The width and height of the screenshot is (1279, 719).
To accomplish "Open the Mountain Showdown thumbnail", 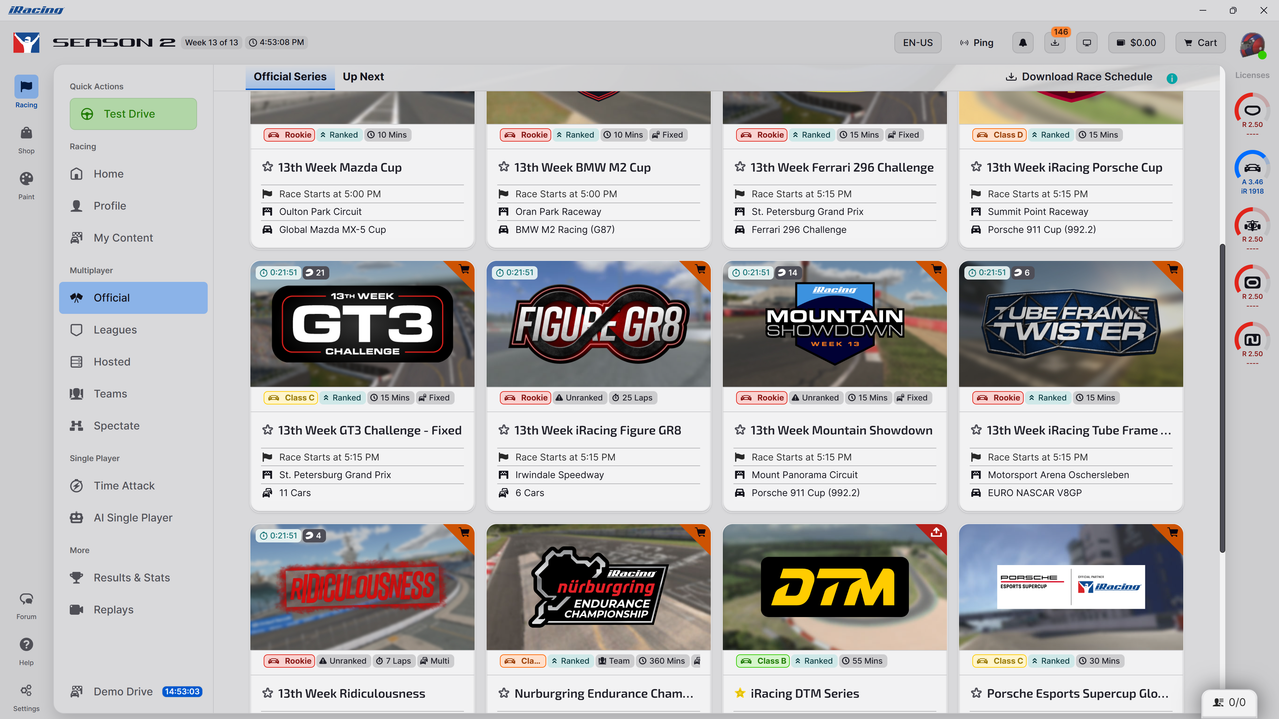I will [x=834, y=324].
